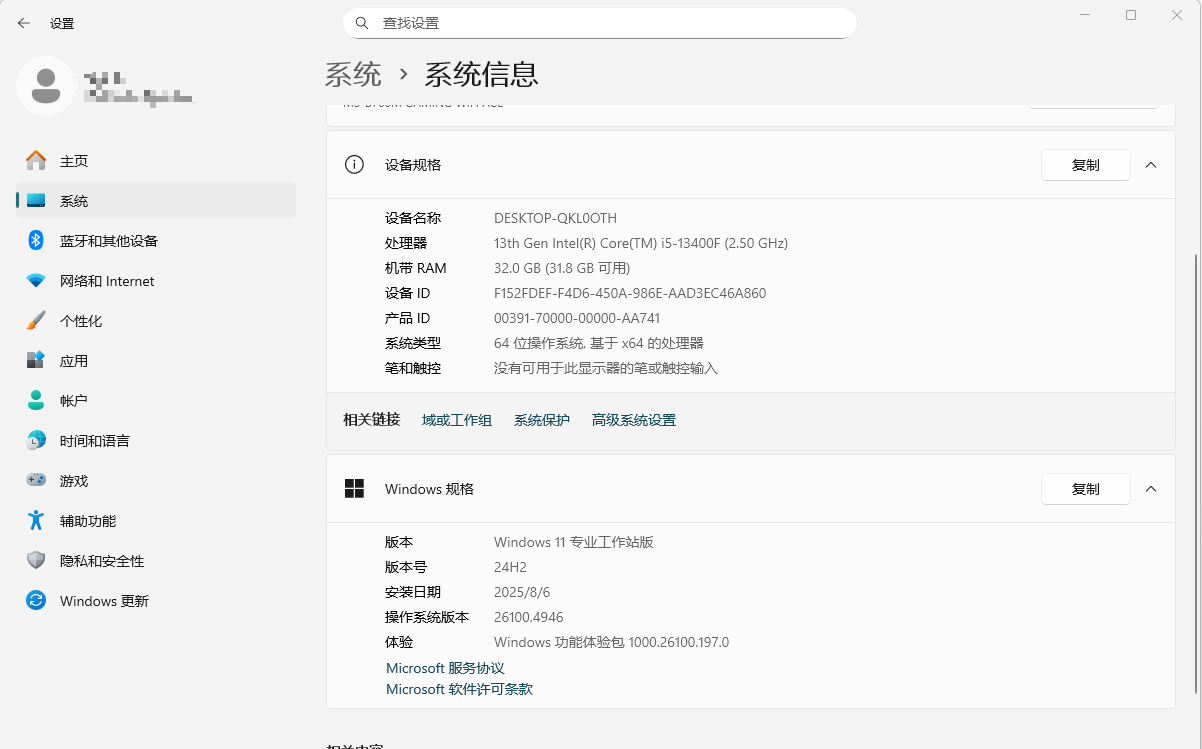
Task: Open Microsoft 软件许可条款 link
Action: click(459, 689)
